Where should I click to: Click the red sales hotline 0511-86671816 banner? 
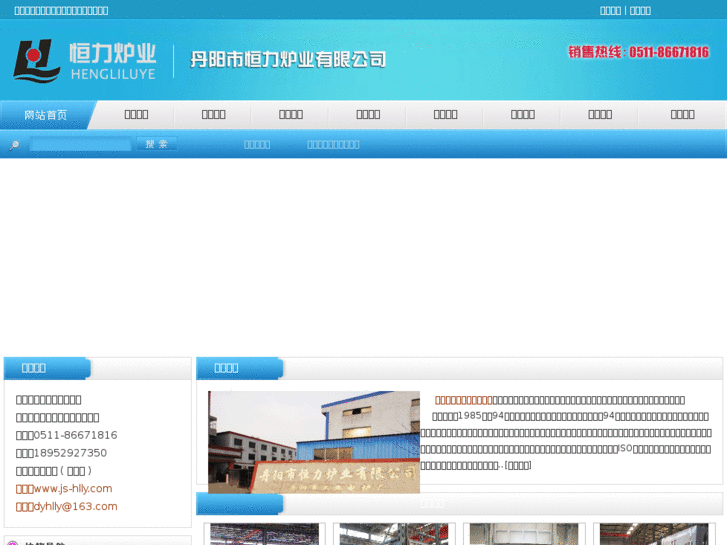[638, 52]
